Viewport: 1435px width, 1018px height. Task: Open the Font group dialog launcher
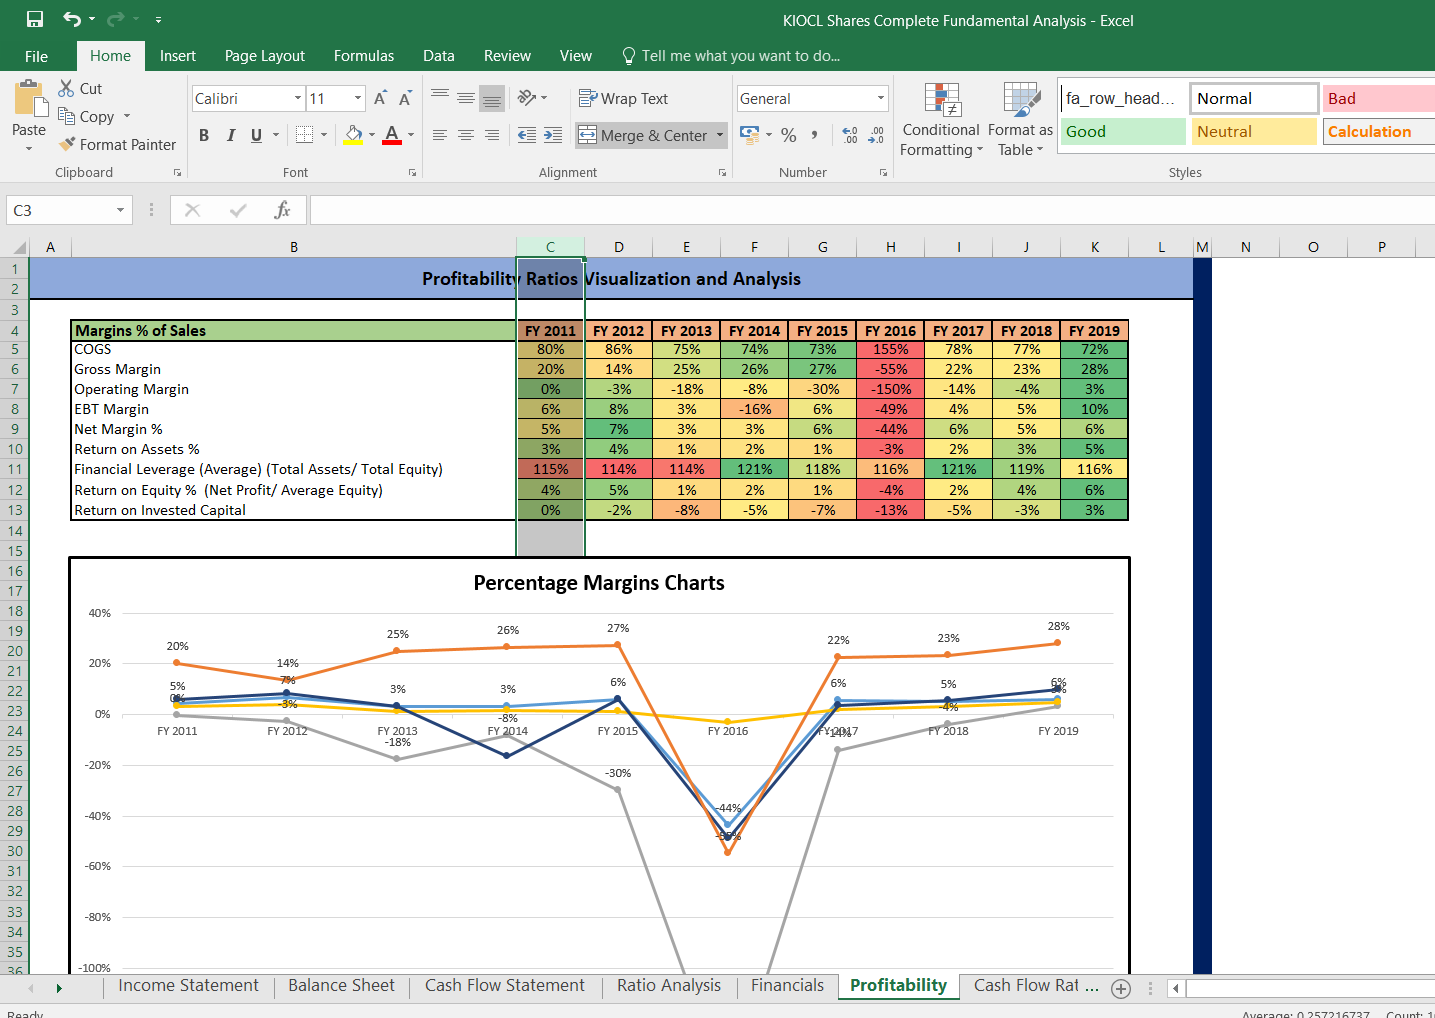(412, 173)
